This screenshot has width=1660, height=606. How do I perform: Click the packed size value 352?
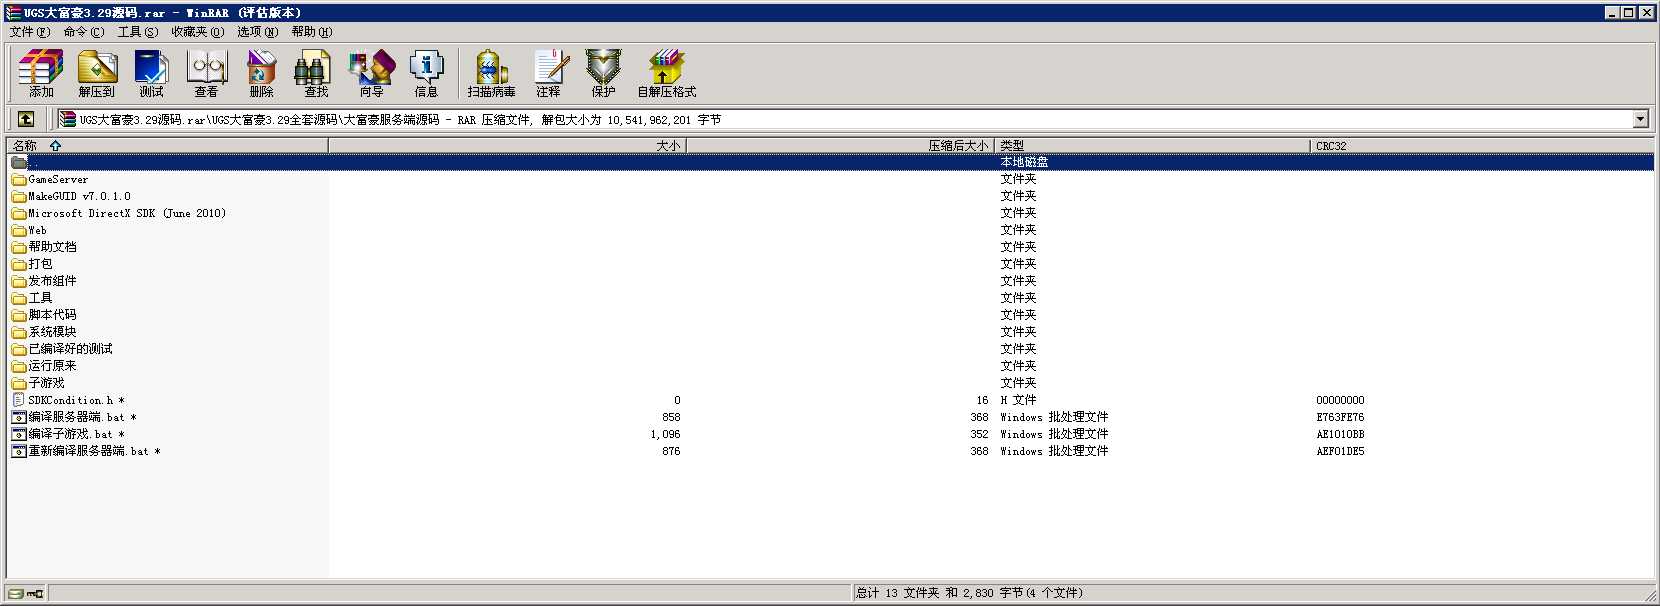(x=979, y=434)
